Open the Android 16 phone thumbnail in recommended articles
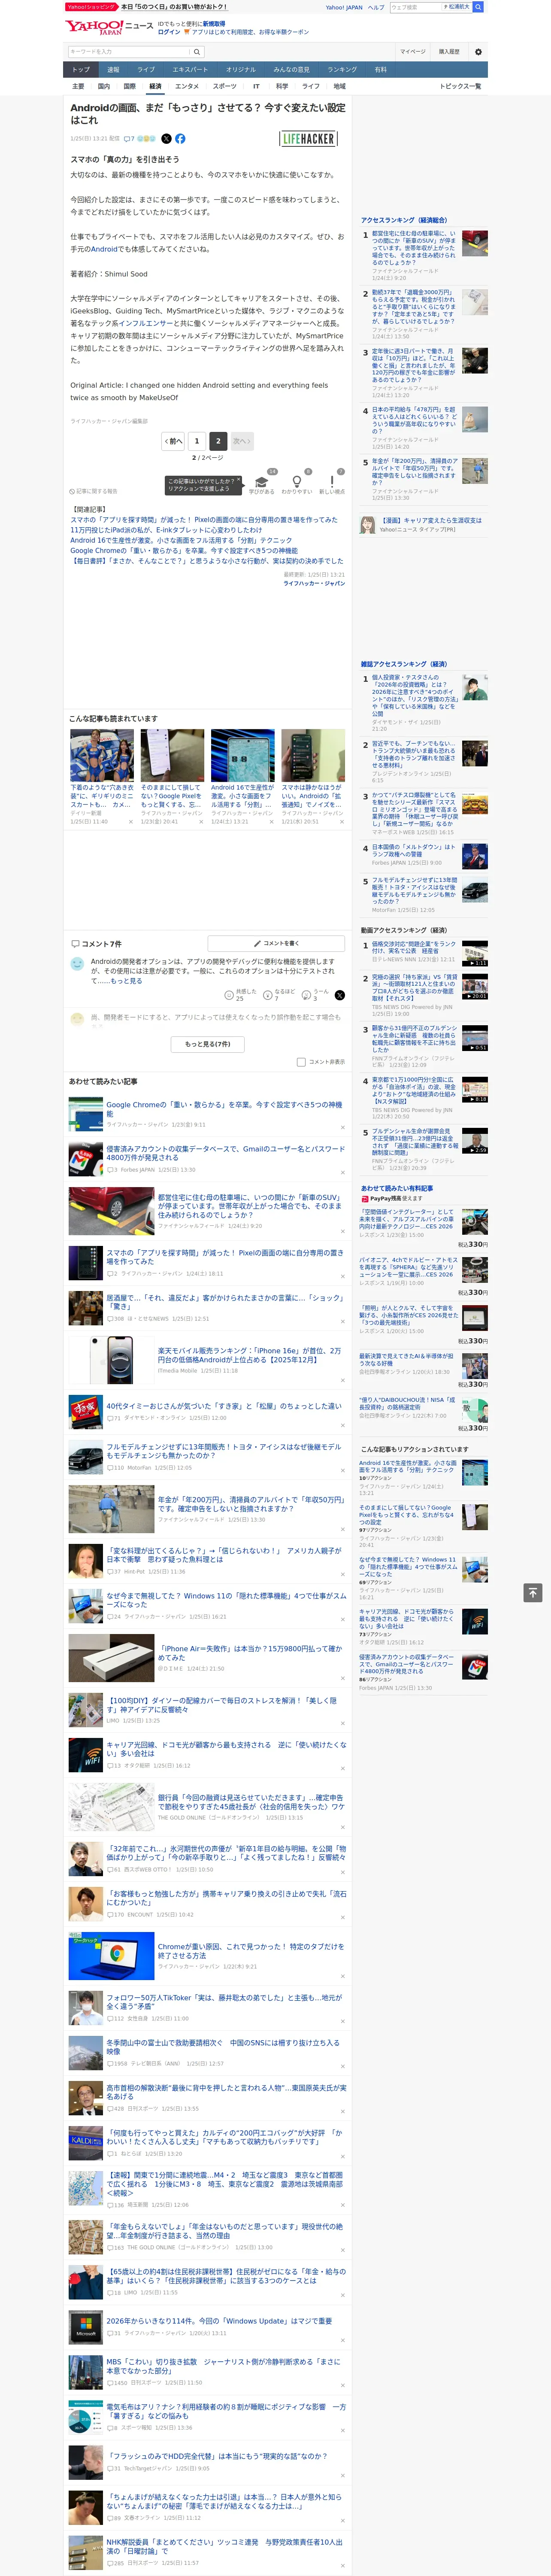Image resolution: width=551 pixels, height=2576 pixels. pos(242,756)
